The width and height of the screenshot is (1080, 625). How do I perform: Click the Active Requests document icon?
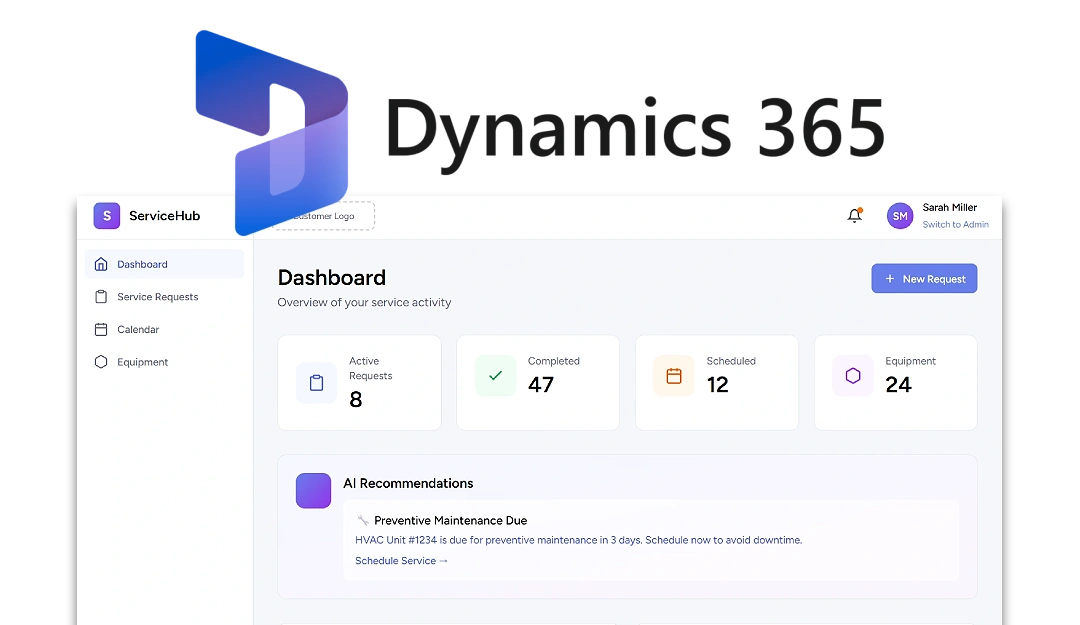pos(316,382)
